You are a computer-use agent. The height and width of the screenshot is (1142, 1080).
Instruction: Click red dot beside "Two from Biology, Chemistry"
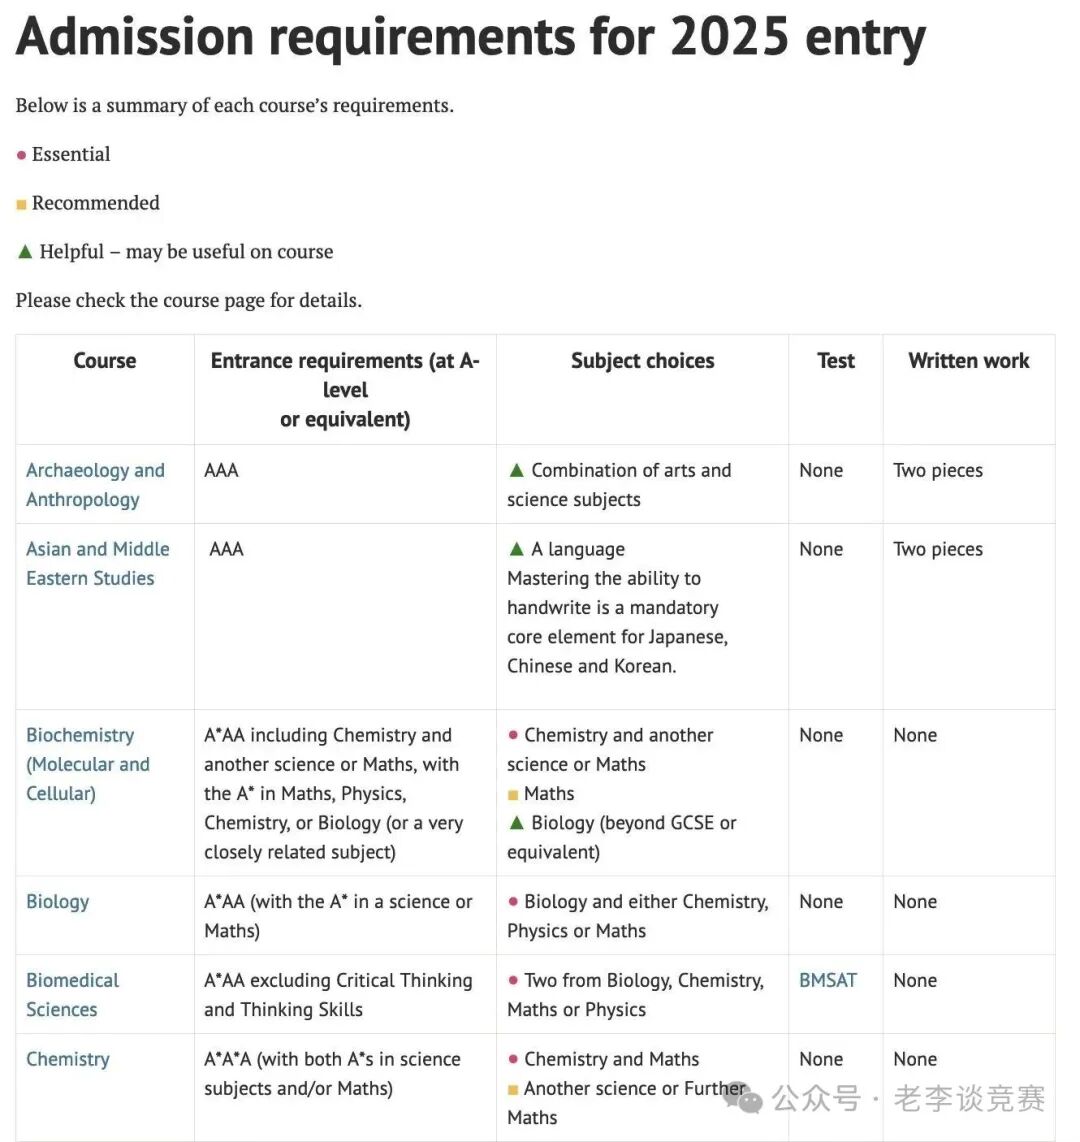(513, 981)
